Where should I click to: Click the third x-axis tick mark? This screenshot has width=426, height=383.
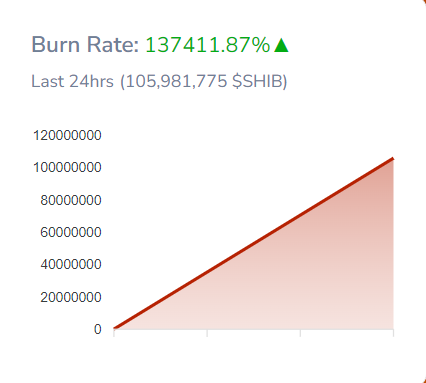tap(300, 333)
